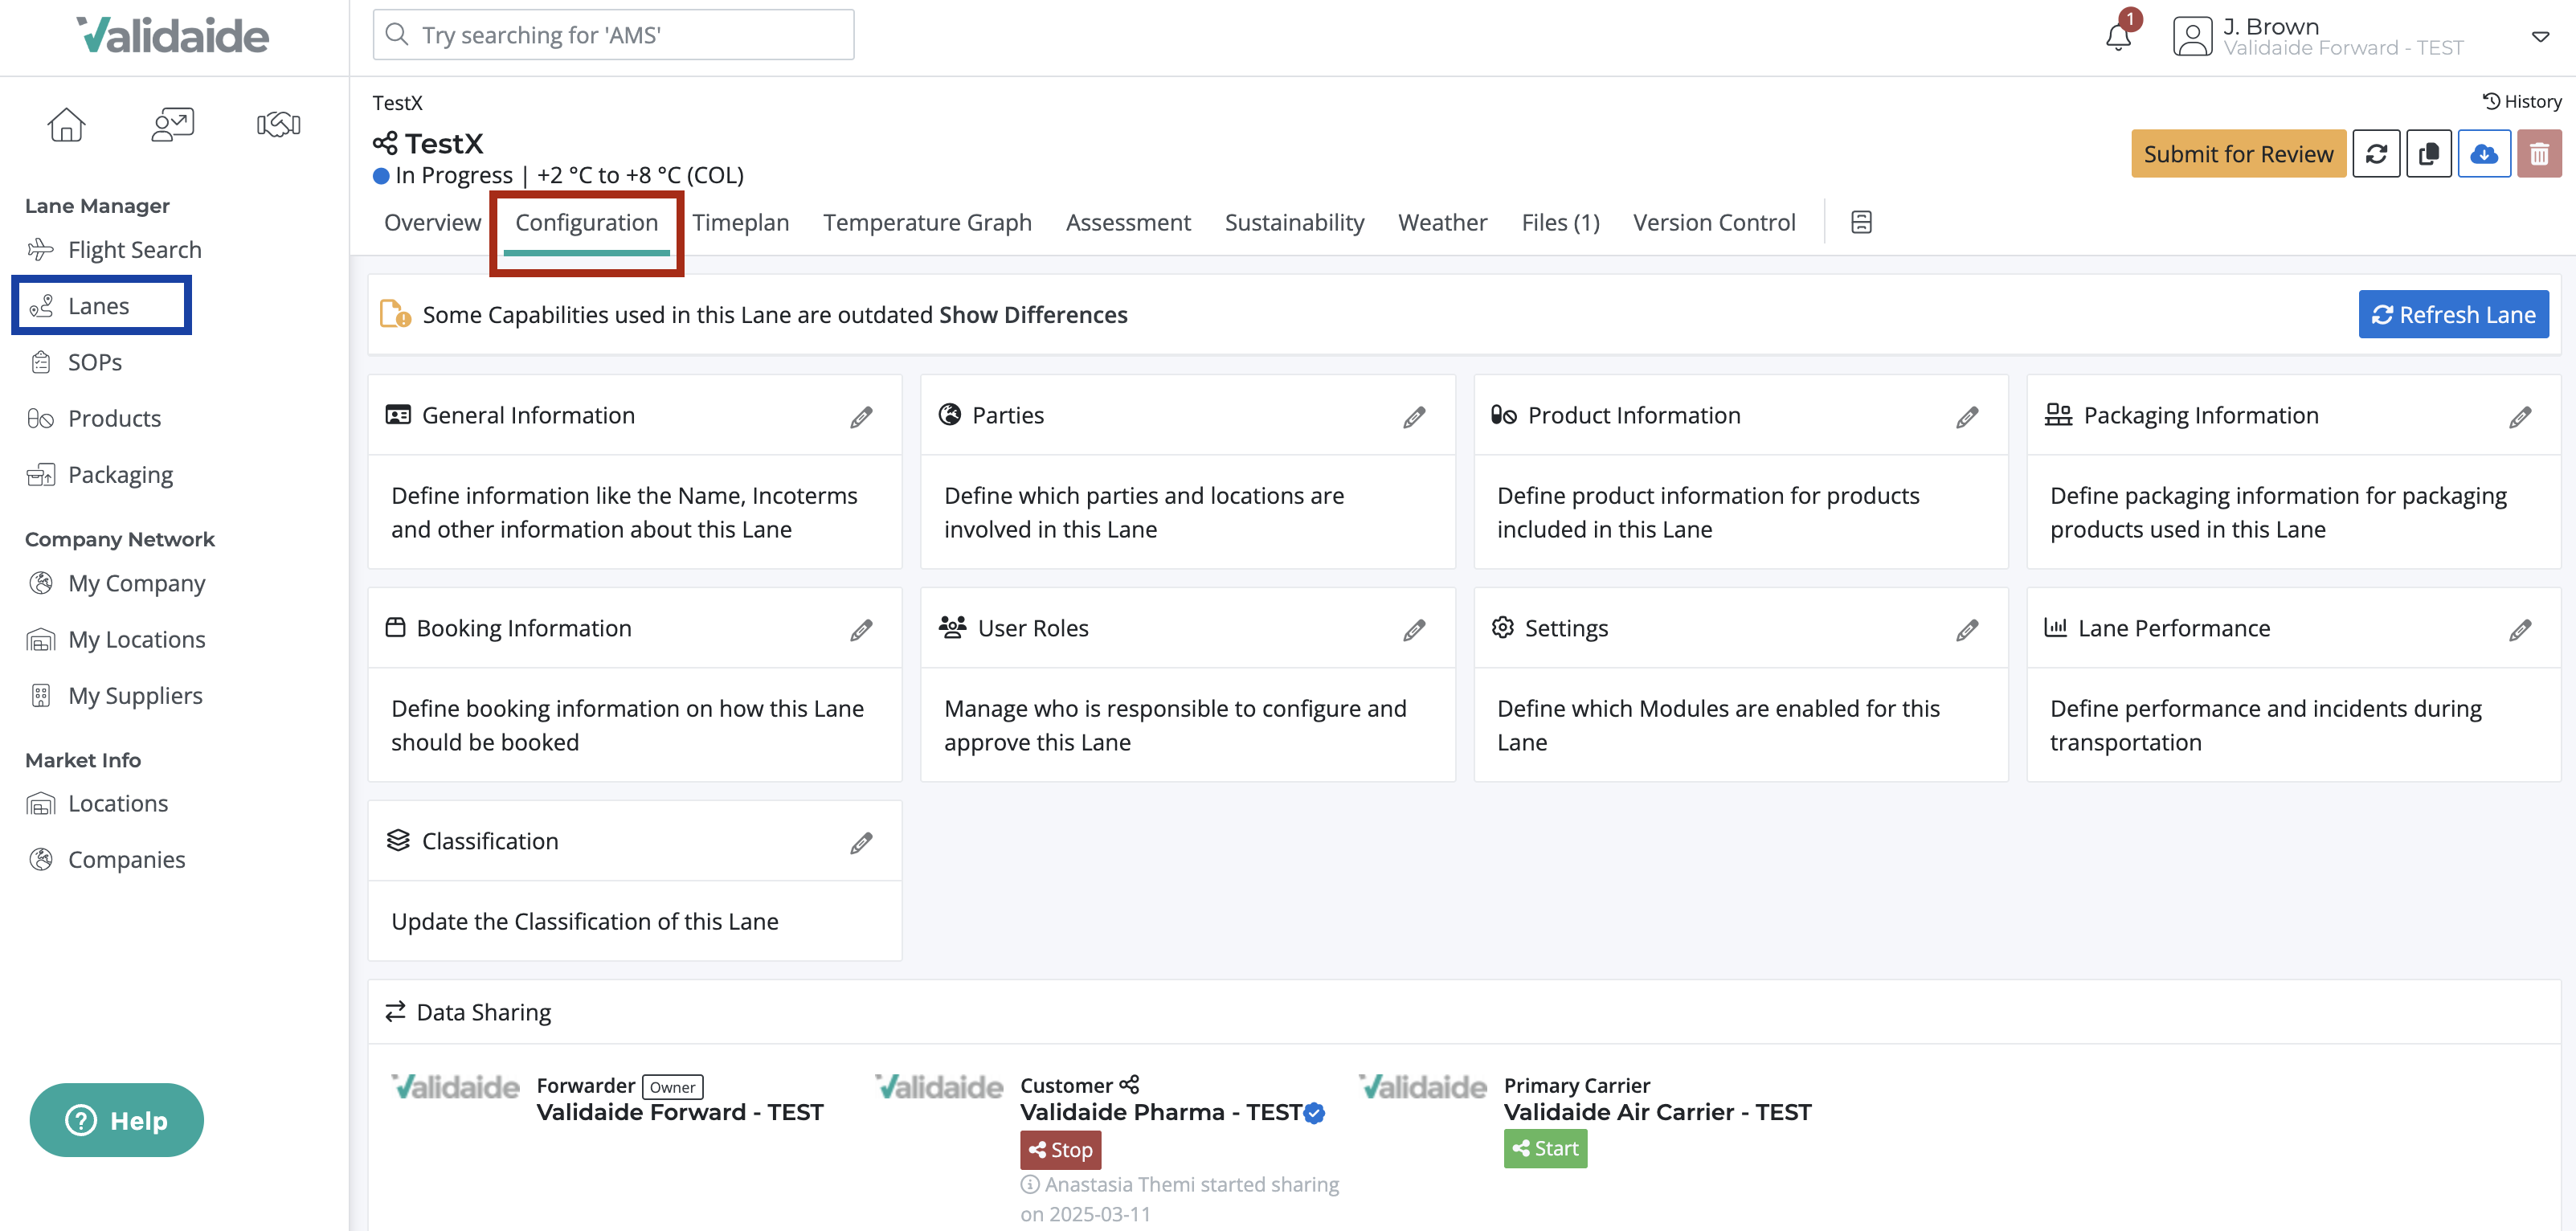
Task: Open the handshake partners icon in sidebar
Action: (x=279, y=124)
